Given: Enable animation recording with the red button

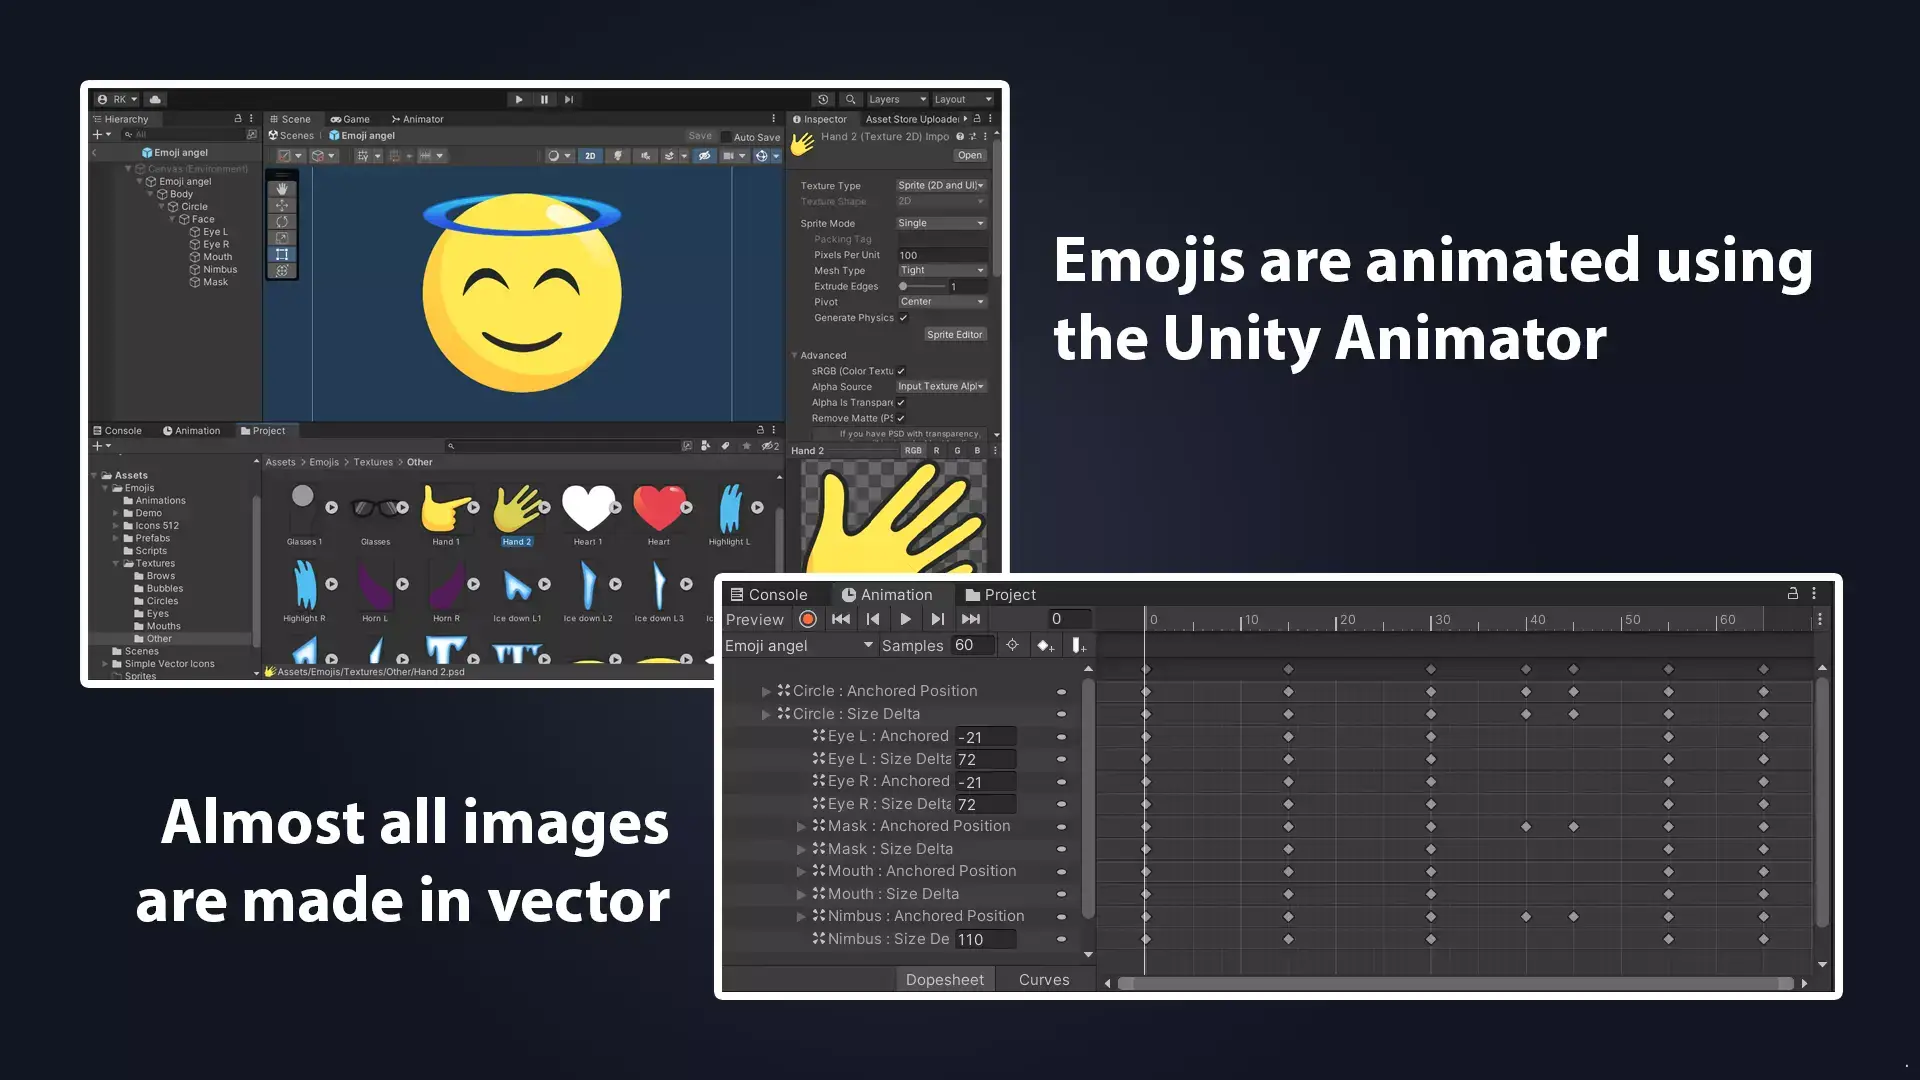Looking at the screenshot, I should point(808,620).
